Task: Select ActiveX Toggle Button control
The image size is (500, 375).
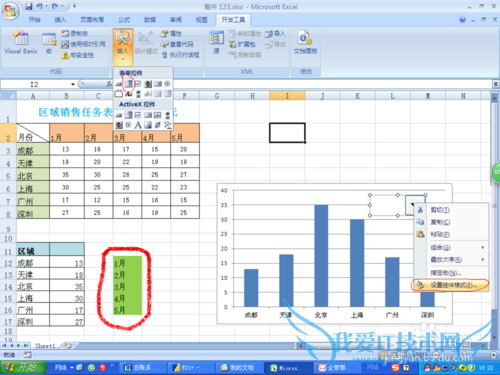Action: 158,125
